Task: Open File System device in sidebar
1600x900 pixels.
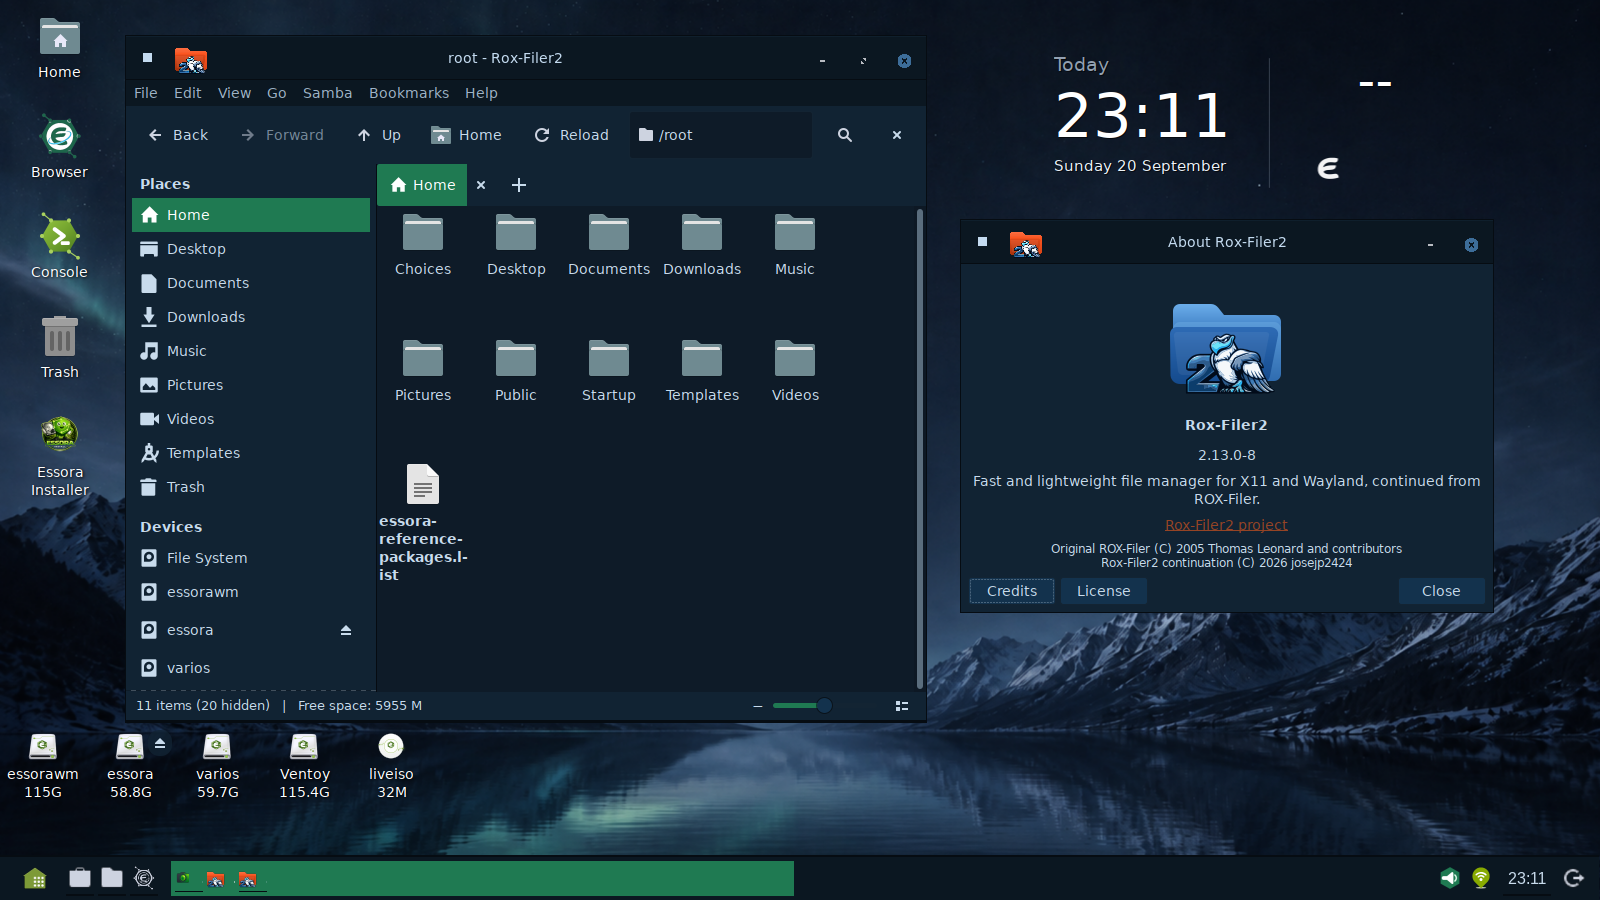Action: pyautogui.click(x=251, y=558)
